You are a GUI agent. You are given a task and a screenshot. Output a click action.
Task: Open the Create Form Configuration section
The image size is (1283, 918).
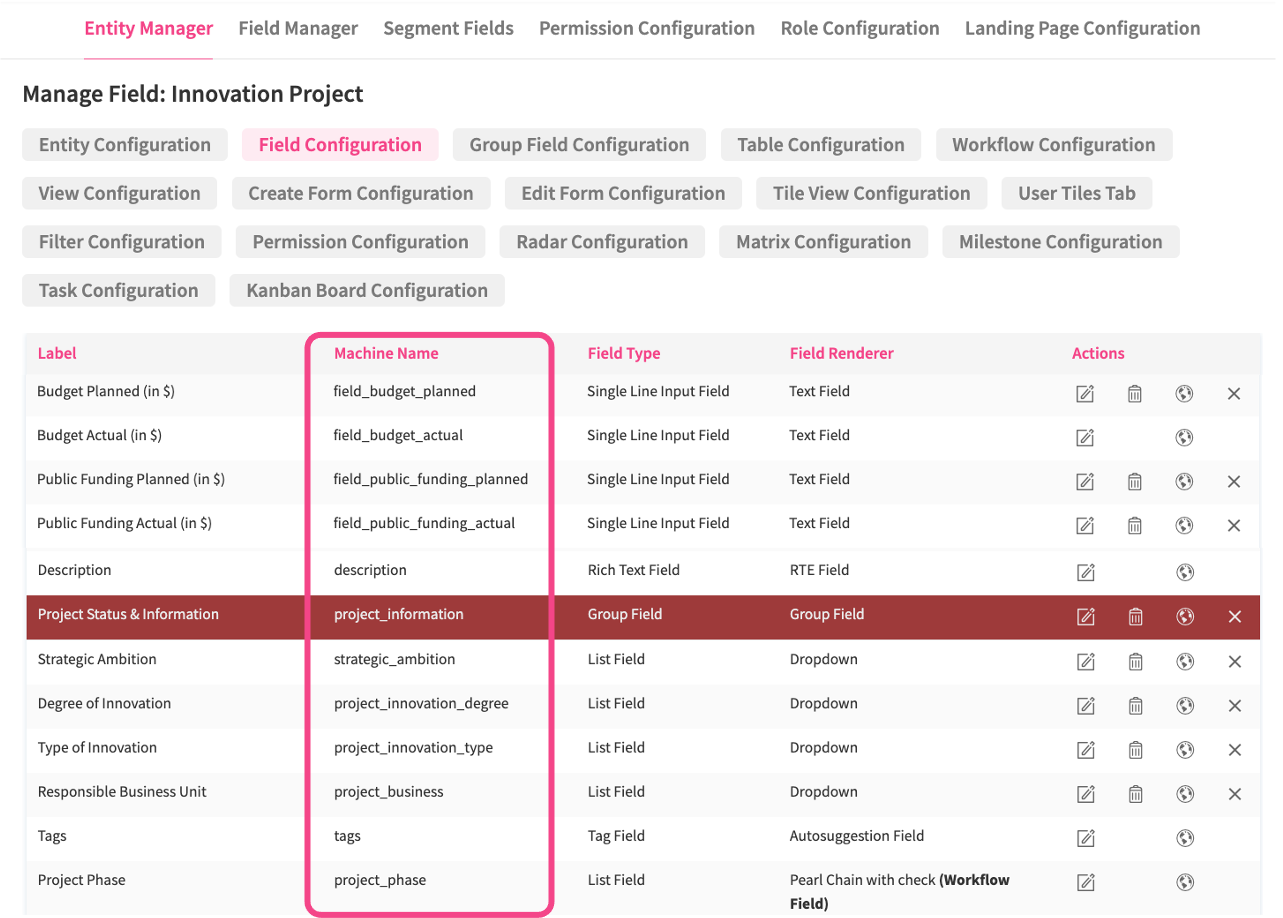(x=361, y=193)
